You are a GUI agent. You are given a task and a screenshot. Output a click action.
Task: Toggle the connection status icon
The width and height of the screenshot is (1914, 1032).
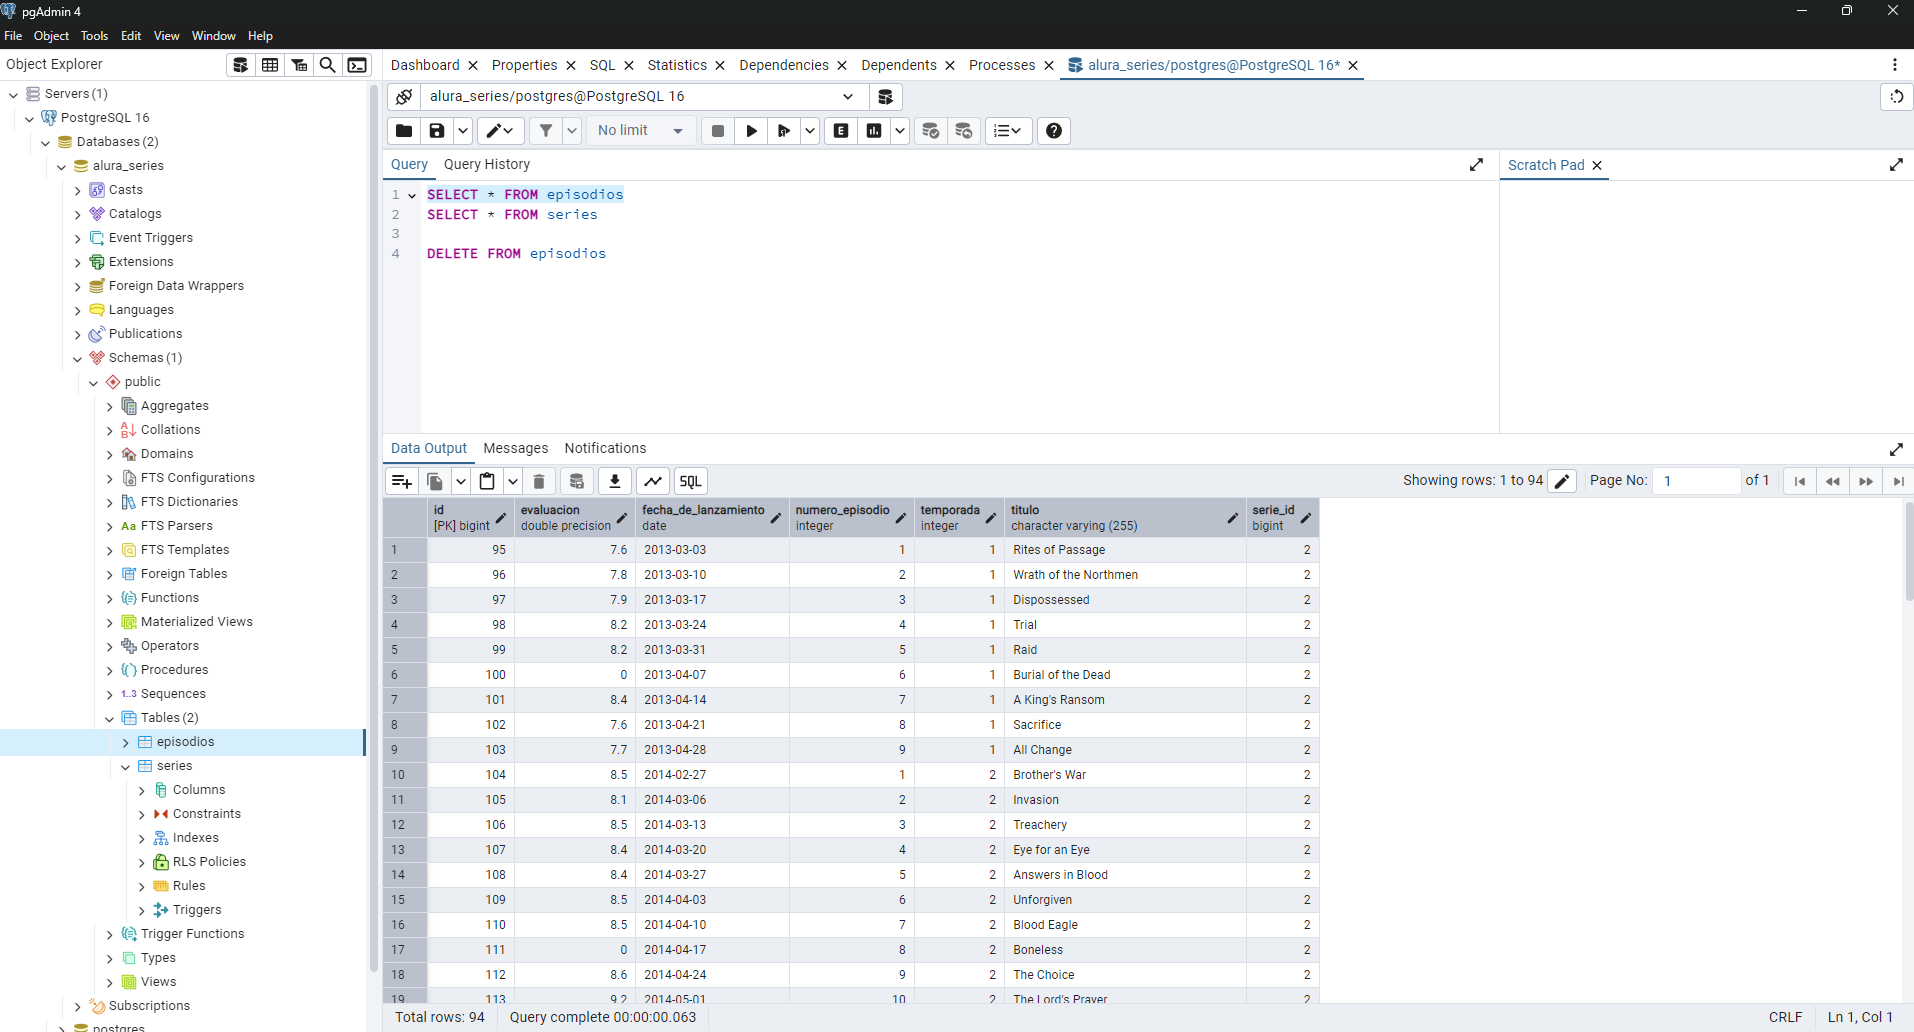point(404,97)
